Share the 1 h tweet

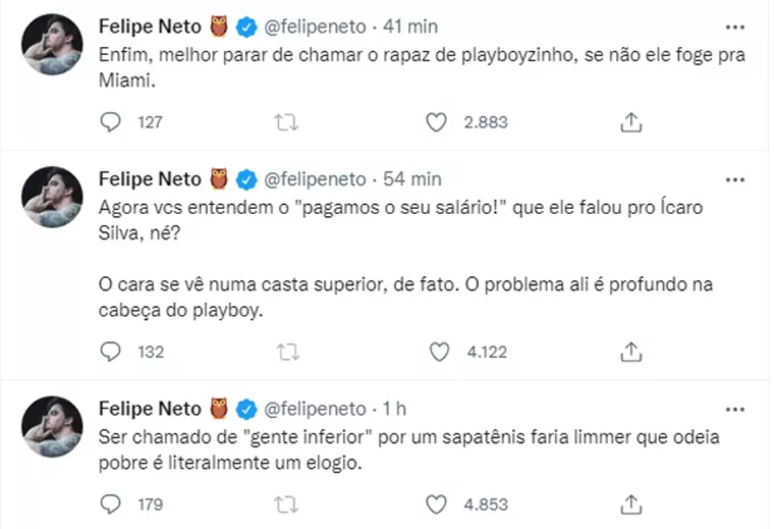[631, 504]
